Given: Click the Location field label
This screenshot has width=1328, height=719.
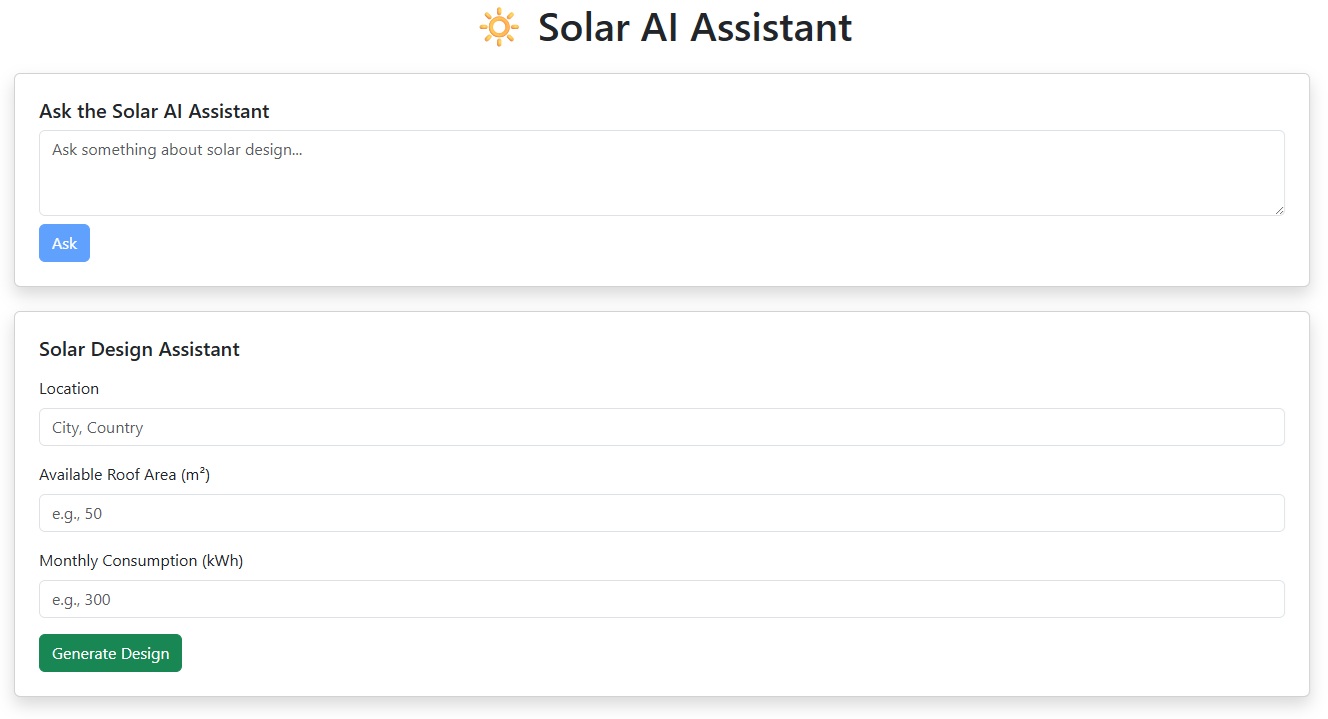Looking at the screenshot, I should point(69,388).
